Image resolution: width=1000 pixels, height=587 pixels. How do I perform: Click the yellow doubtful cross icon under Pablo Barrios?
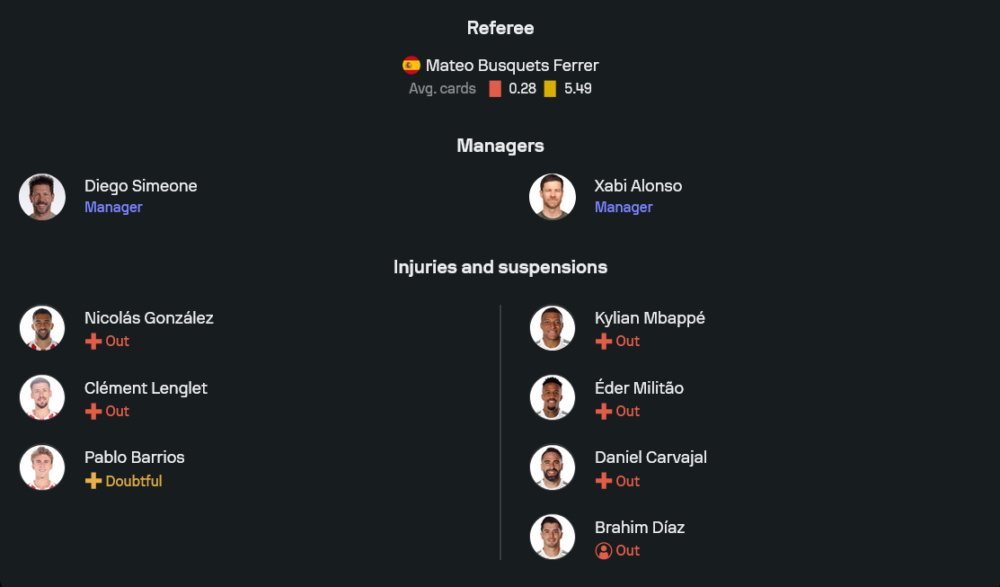pyautogui.click(x=93, y=481)
